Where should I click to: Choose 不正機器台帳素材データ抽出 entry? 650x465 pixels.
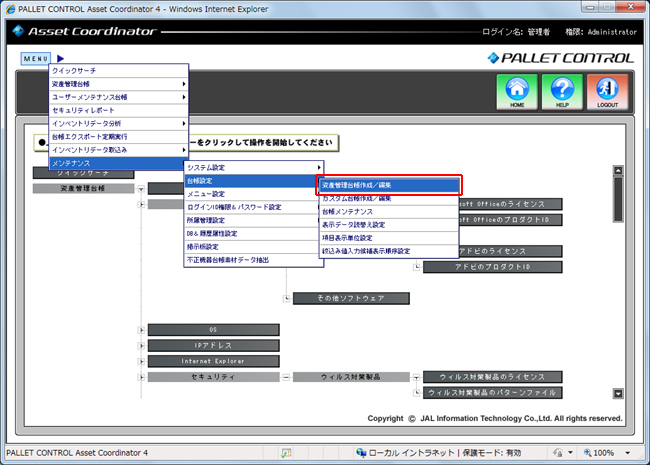coord(254,260)
